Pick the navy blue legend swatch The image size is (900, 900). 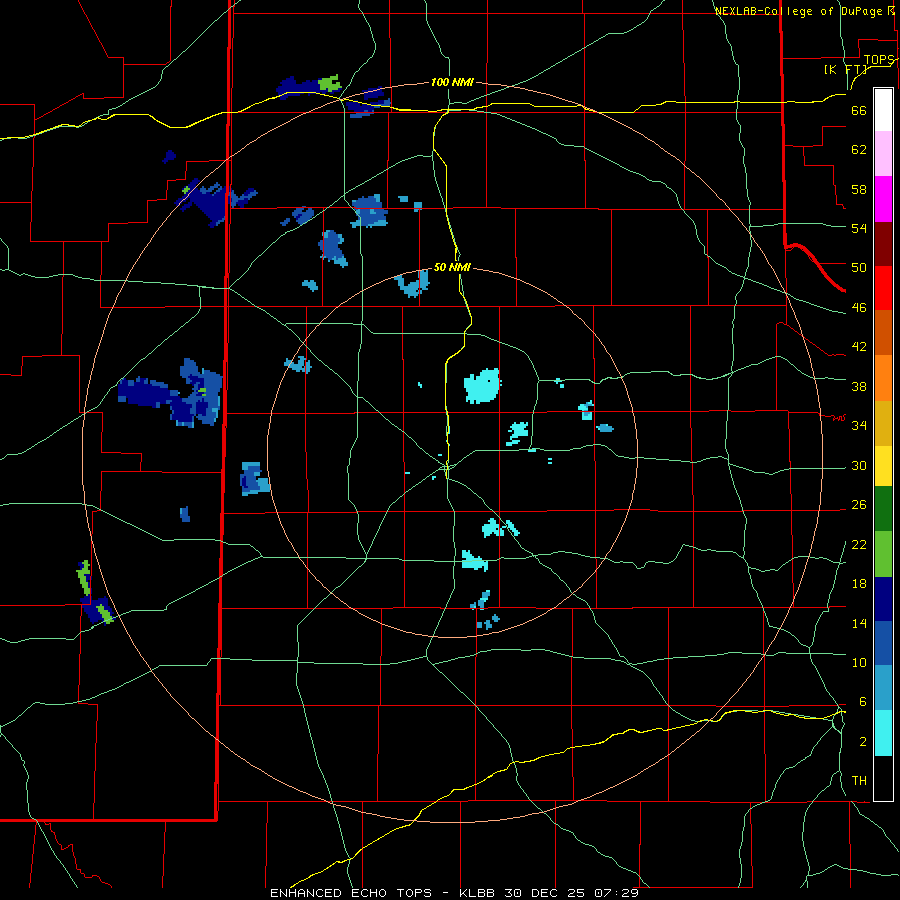coord(883,599)
